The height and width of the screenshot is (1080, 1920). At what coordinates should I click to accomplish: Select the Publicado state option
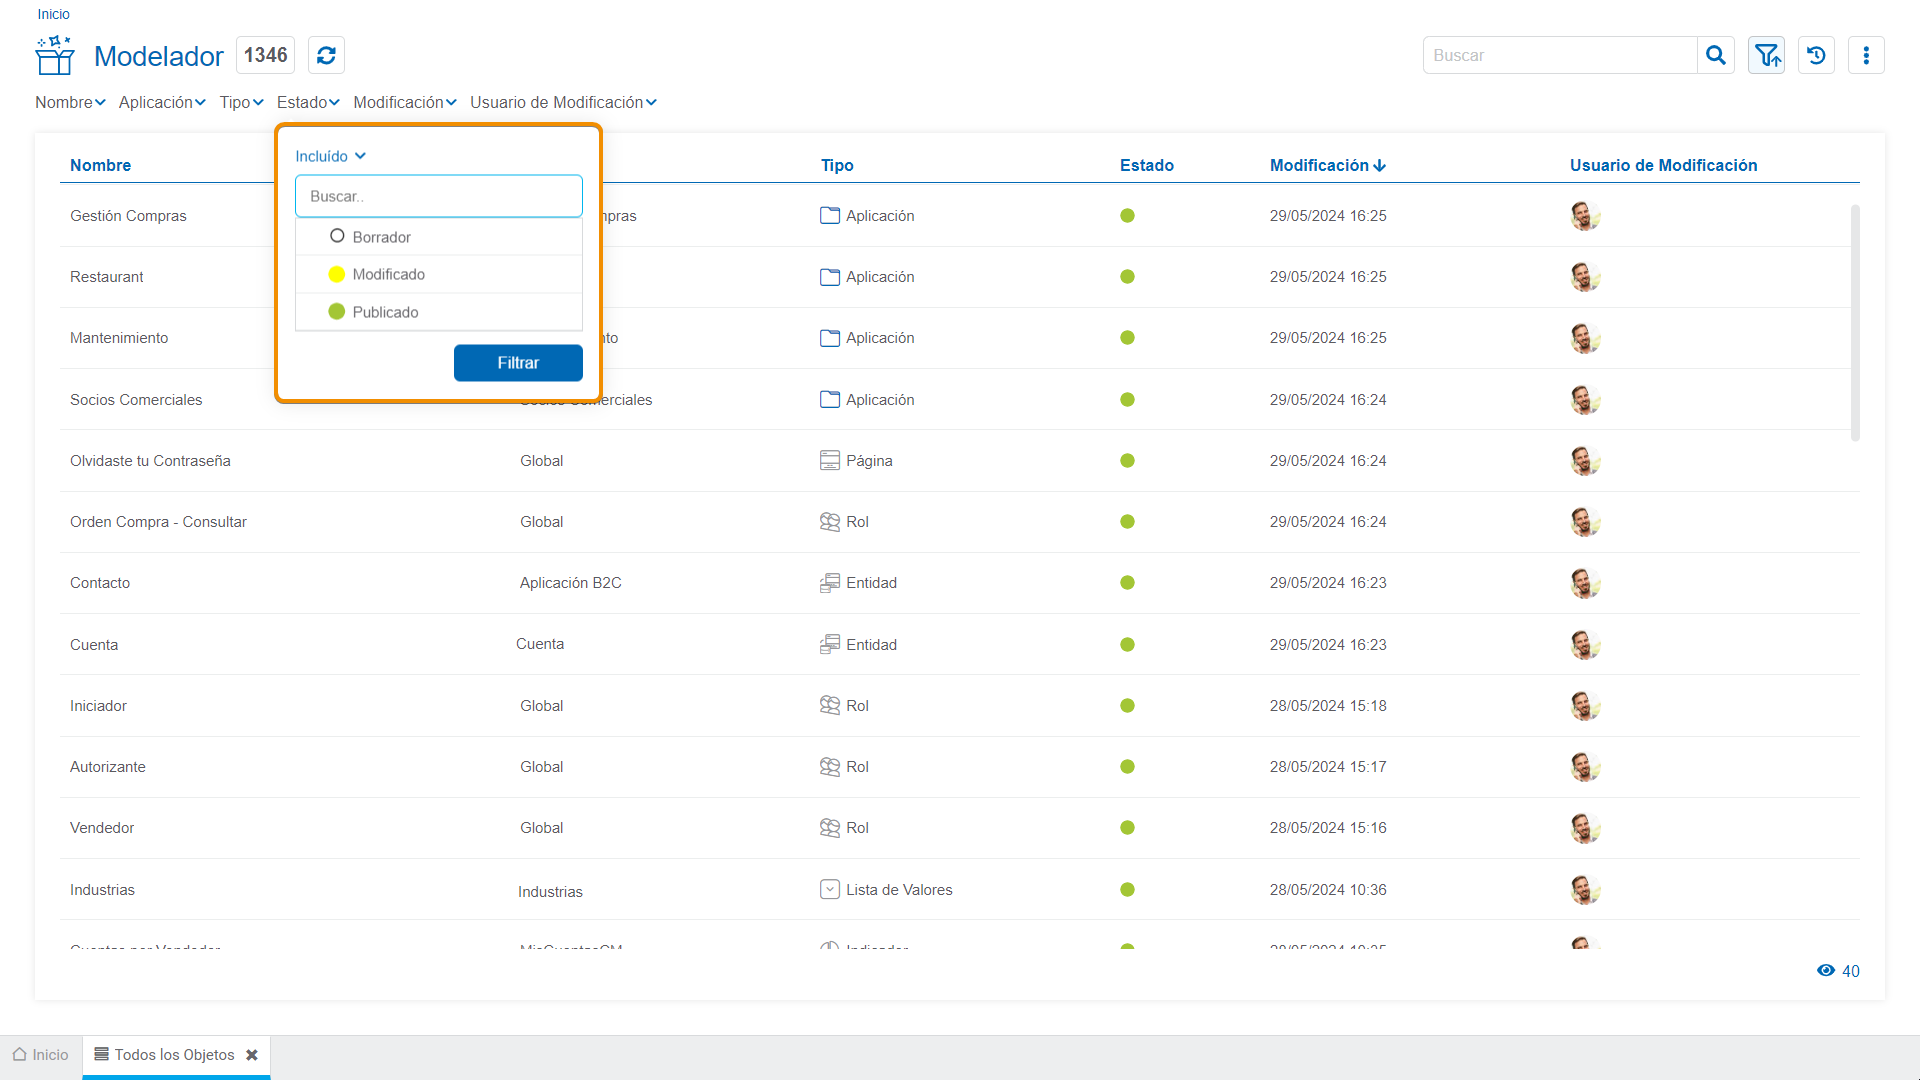(385, 312)
